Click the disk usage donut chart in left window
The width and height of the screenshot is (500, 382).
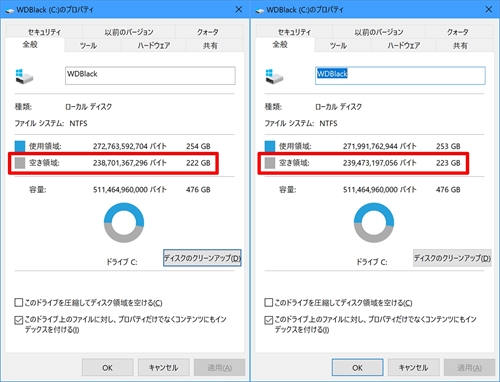[124, 223]
